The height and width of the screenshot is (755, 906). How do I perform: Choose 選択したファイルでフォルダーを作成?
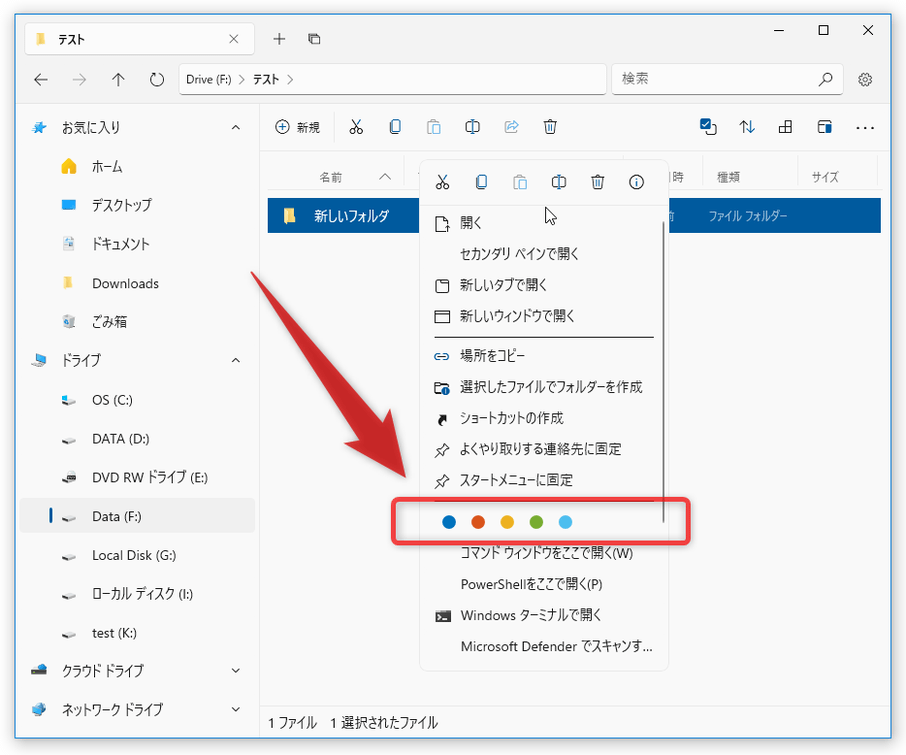[x=543, y=387]
